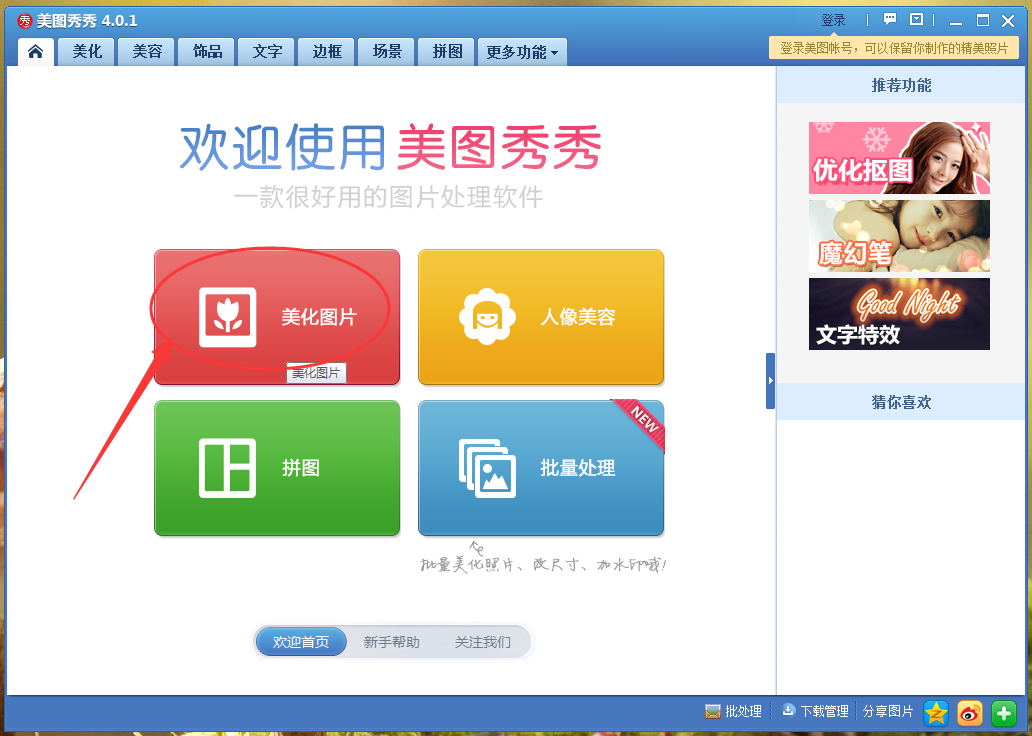Image resolution: width=1032 pixels, height=736 pixels.
Task: Open the feedback speech bubble icon
Action: 890,20
